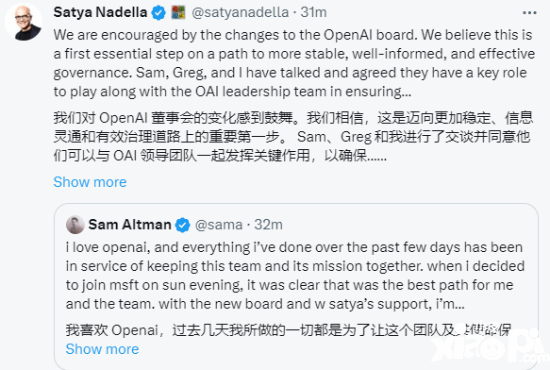Screen dimensions: 550x370
Task: Click the watermark logo in bottom corner
Action: pos(491,345)
